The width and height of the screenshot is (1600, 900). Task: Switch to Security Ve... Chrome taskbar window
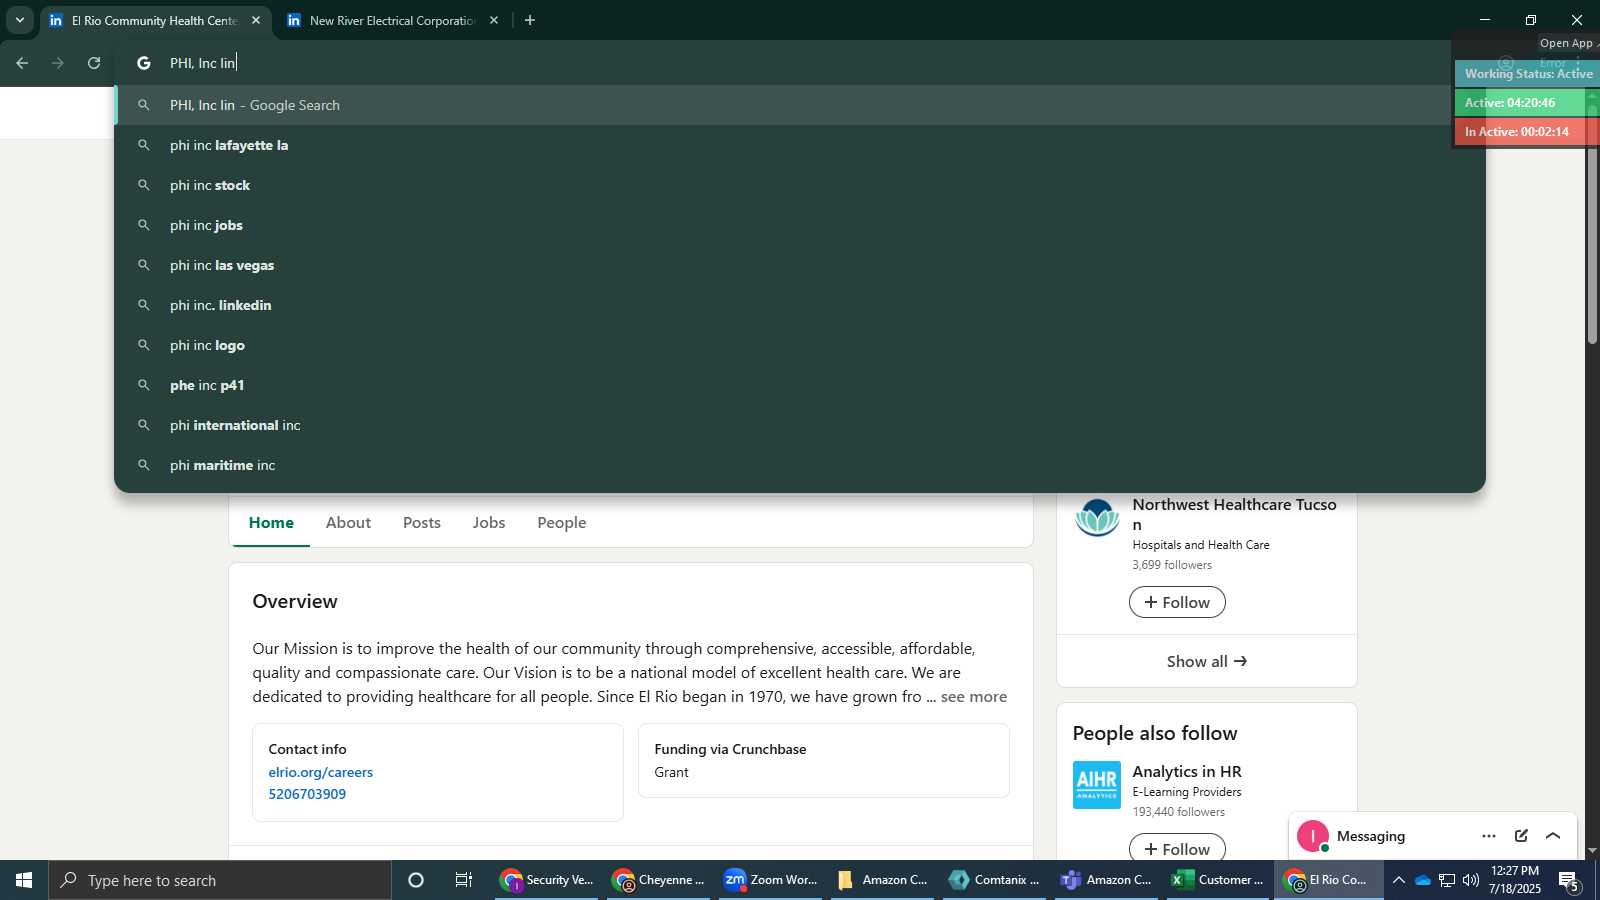(x=547, y=880)
